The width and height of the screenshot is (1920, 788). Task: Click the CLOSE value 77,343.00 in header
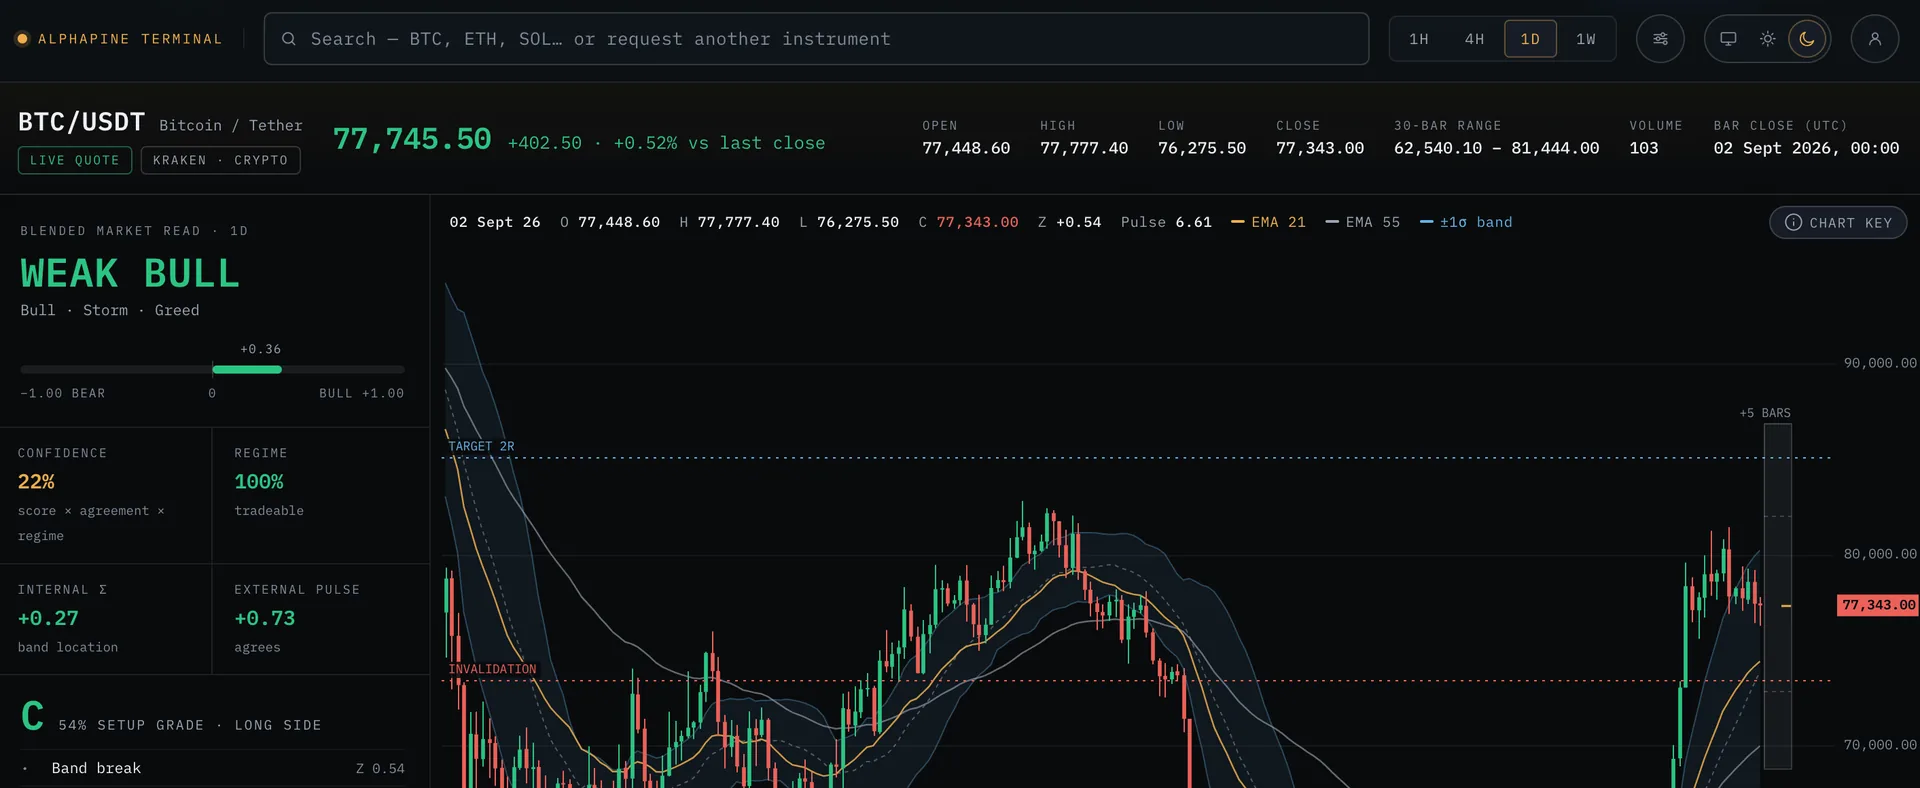point(1320,148)
